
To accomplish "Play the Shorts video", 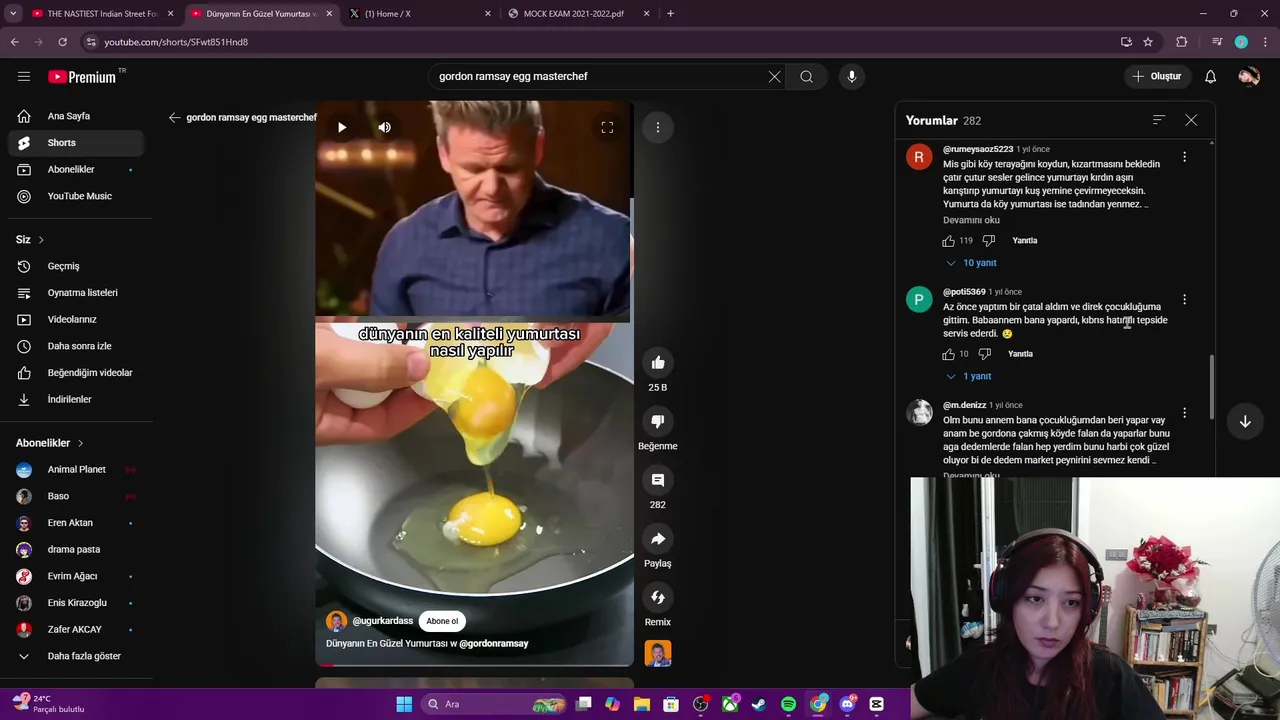I will [342, 127].
